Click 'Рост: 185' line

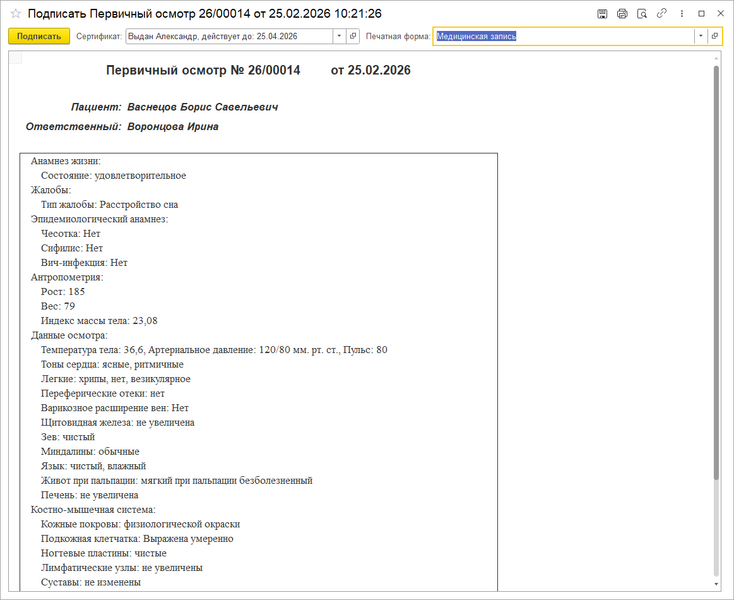coord(63,292)
